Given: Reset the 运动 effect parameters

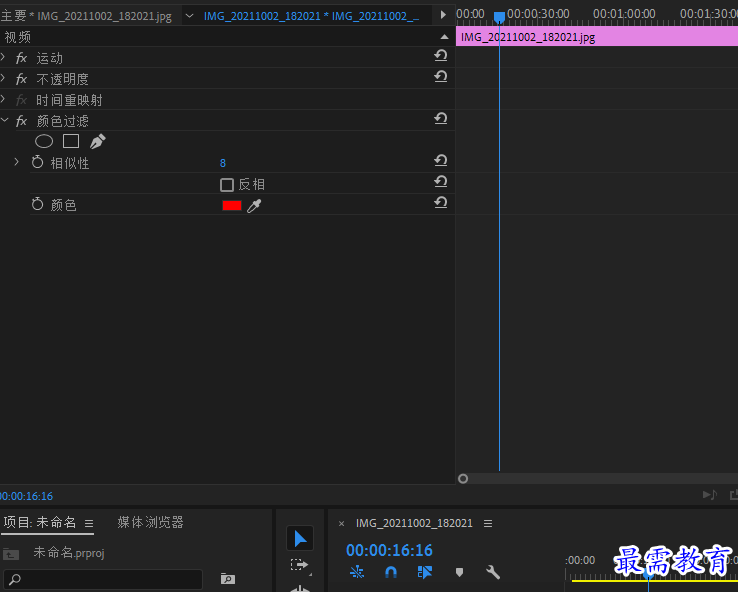Looking at the screenshot, I should tap(441, 56).
